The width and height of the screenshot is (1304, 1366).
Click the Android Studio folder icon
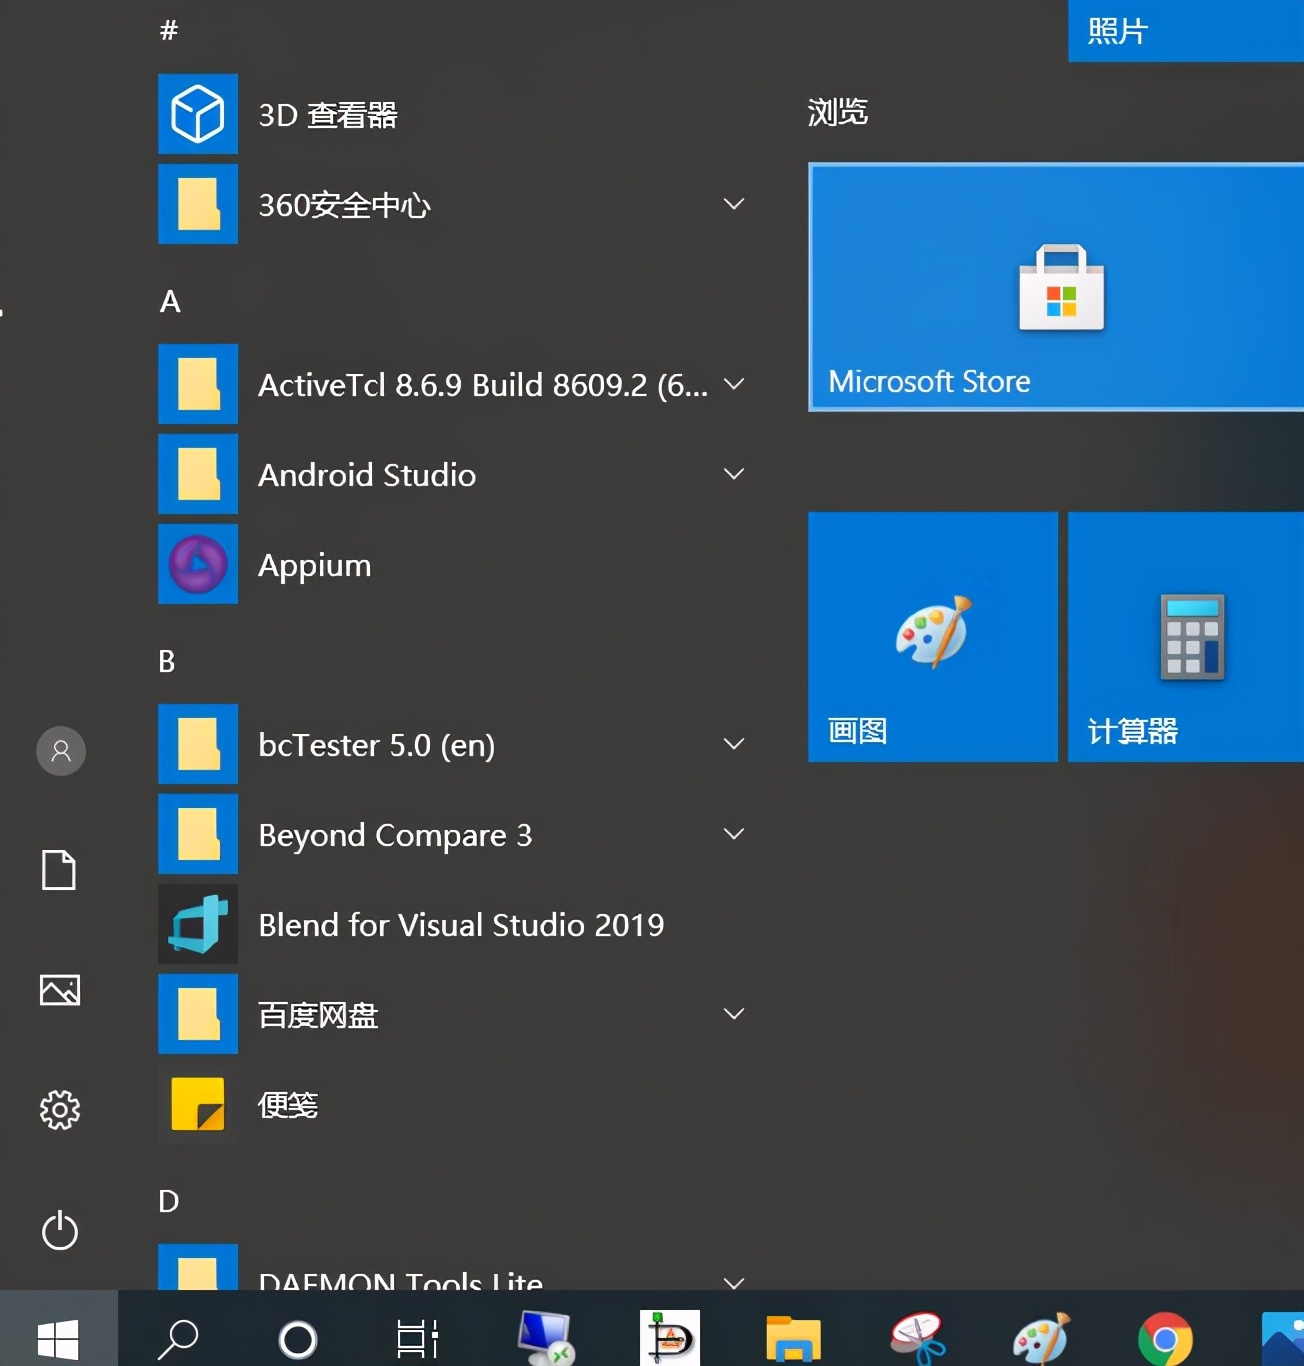pos(198,474)
